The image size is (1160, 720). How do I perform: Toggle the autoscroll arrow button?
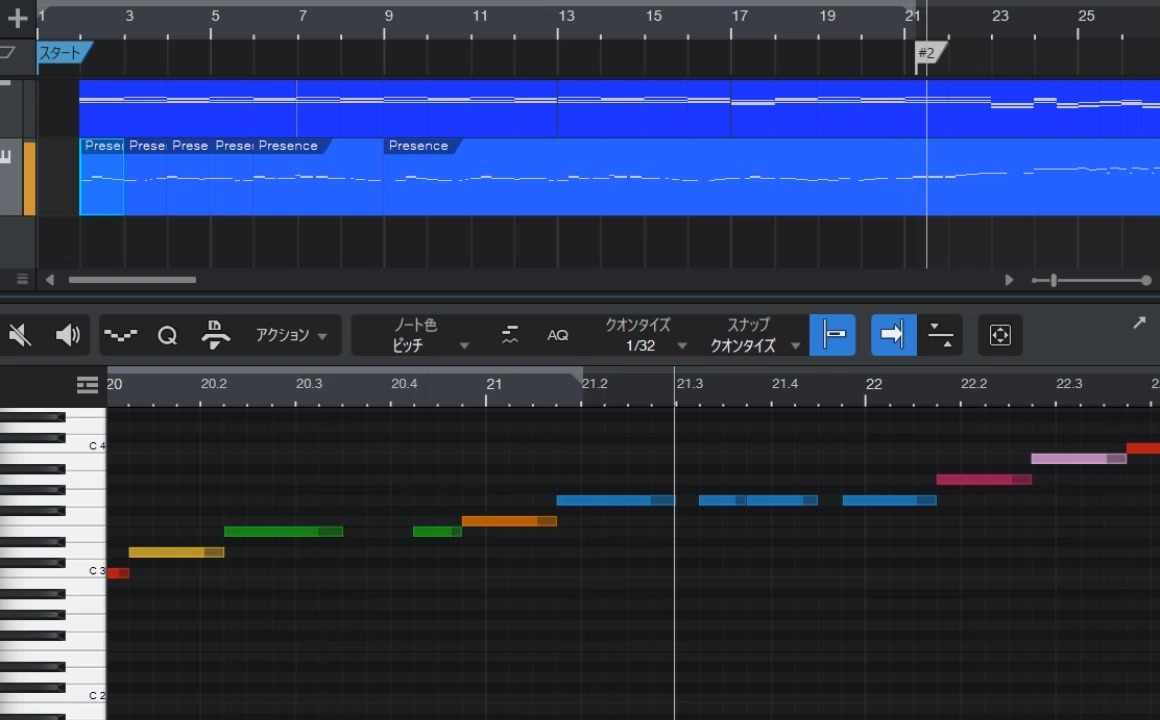(894, 335)
